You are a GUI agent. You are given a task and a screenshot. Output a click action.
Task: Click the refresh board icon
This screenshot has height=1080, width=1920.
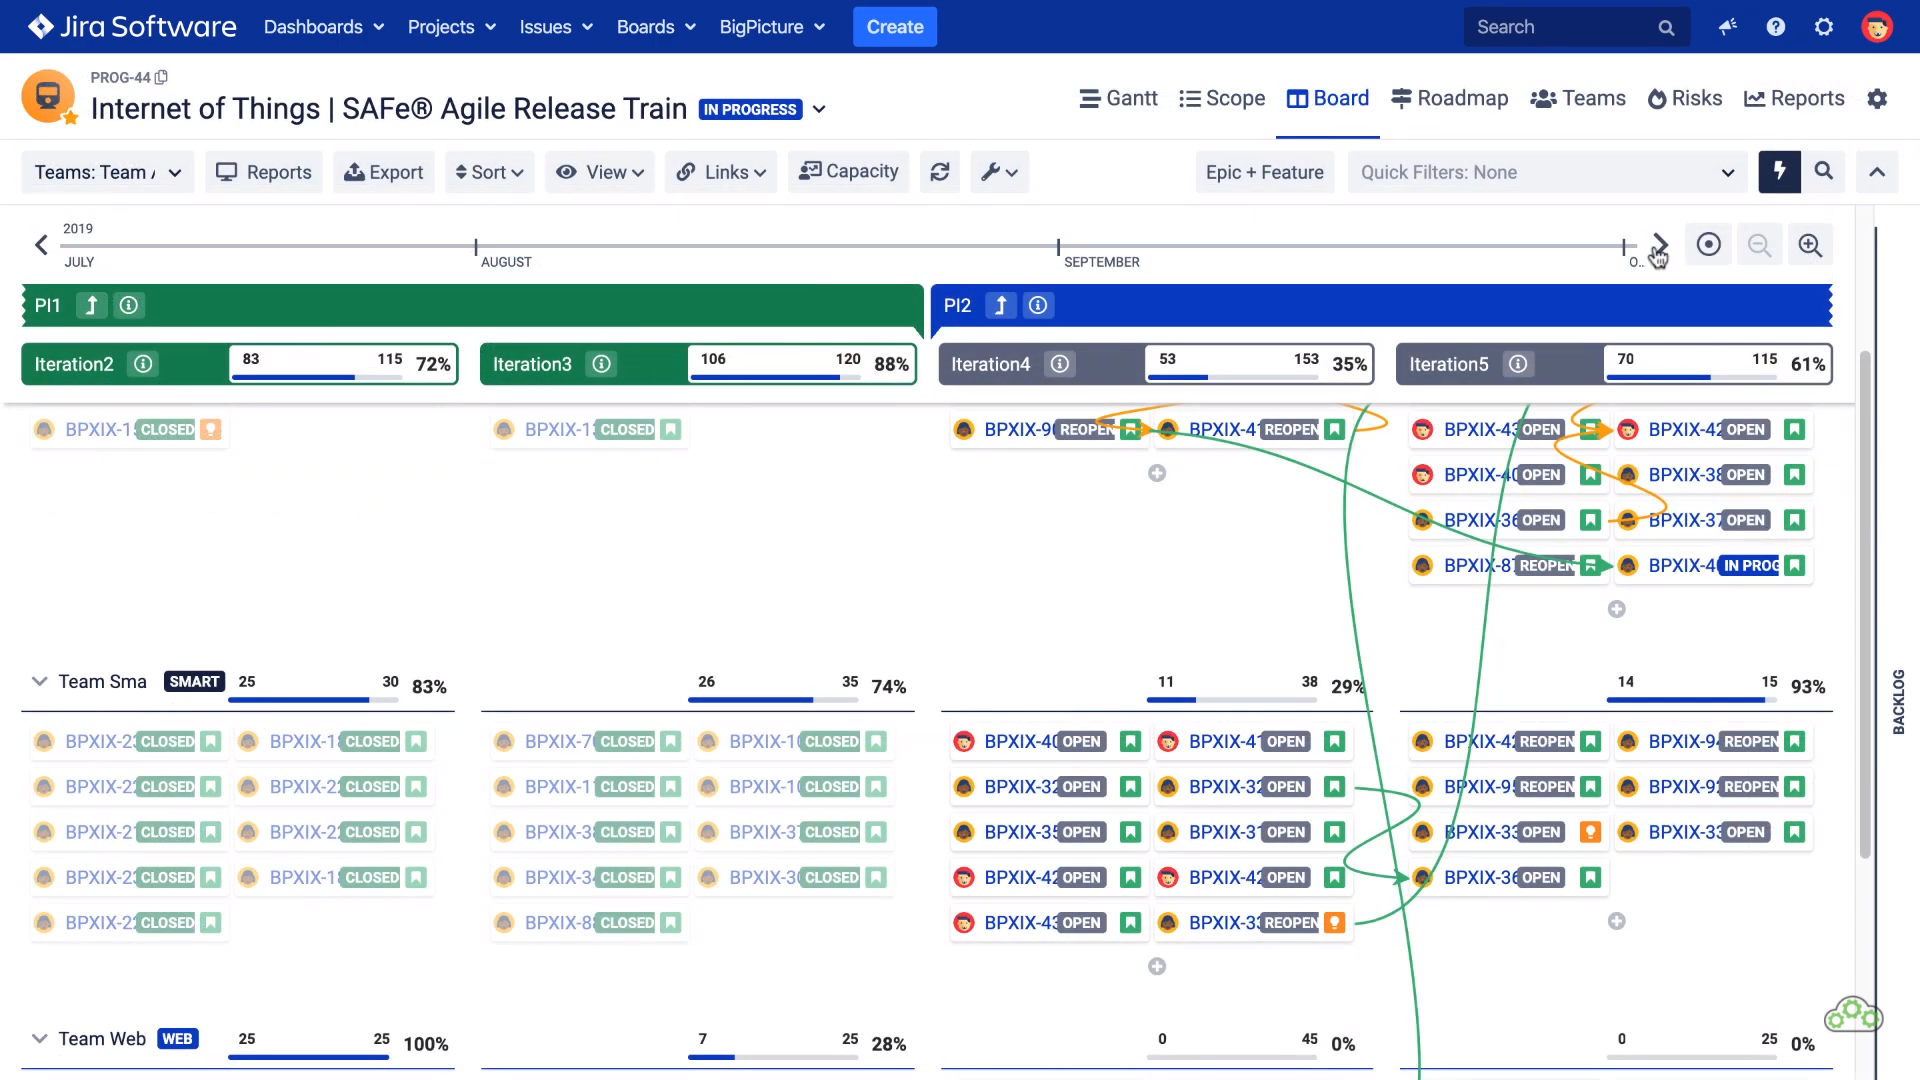coord(939,171)
